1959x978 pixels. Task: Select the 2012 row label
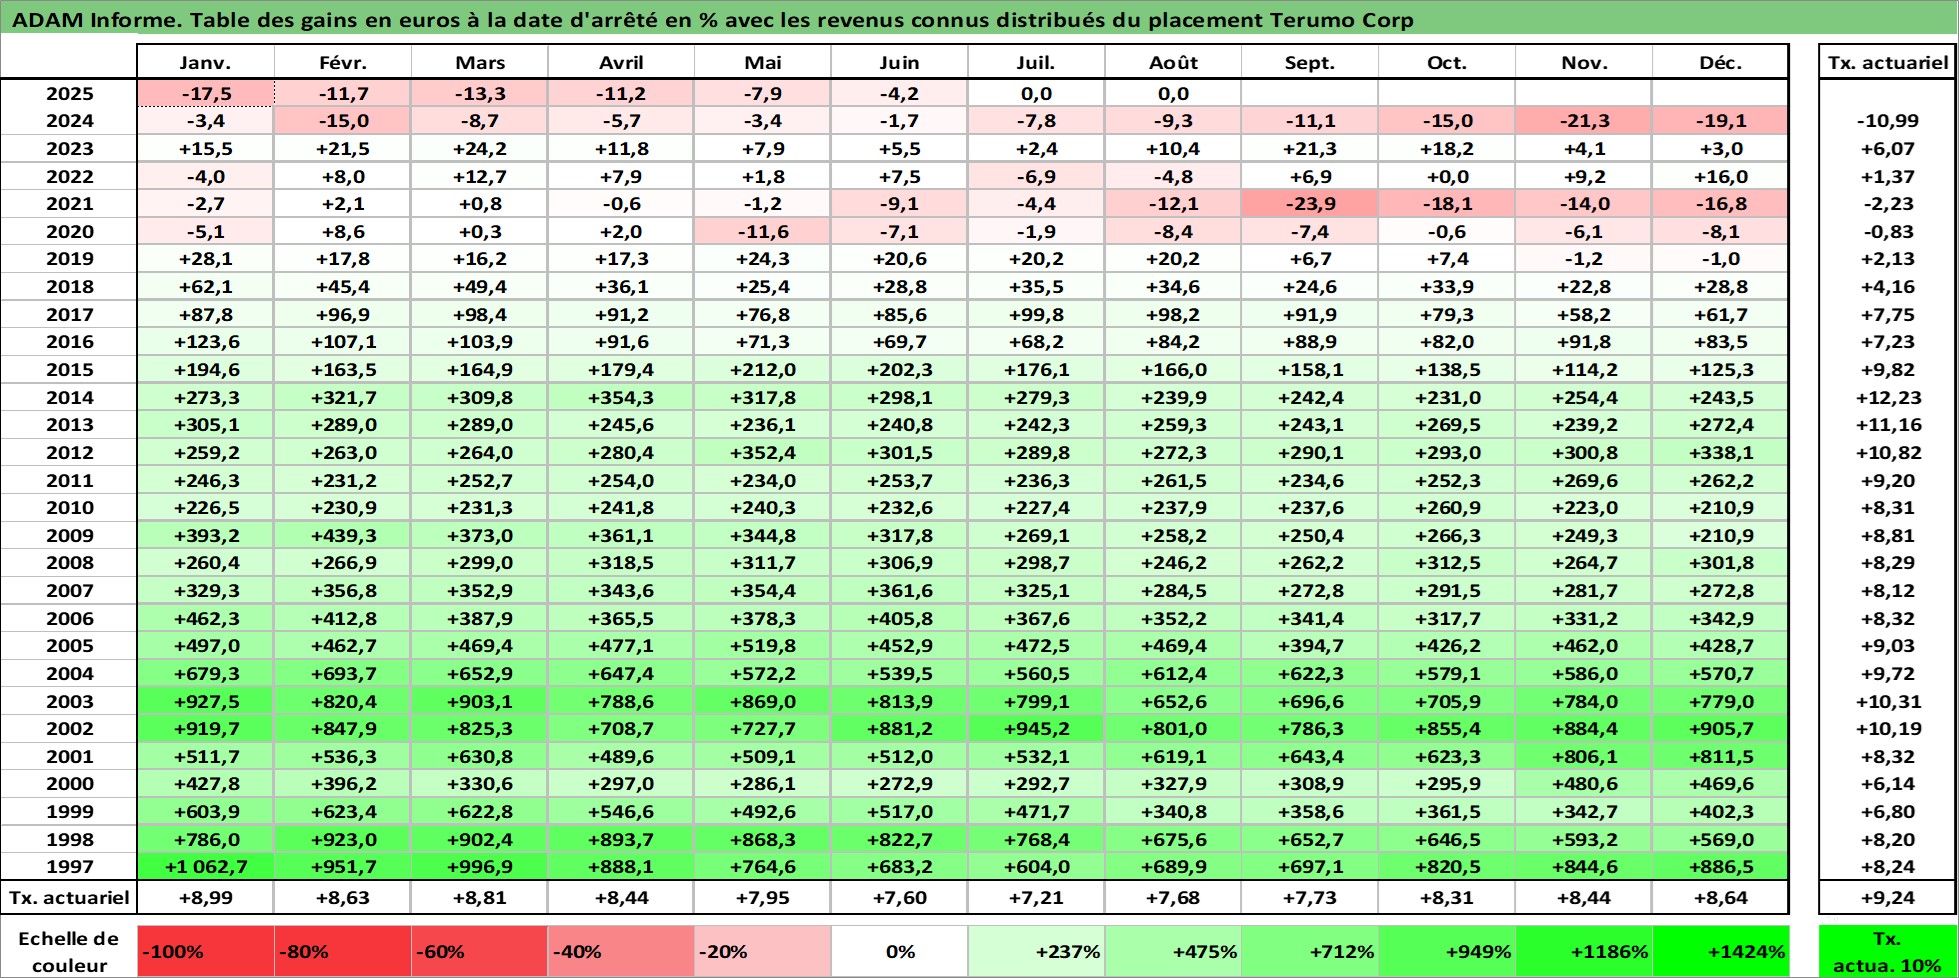(69, 452)
